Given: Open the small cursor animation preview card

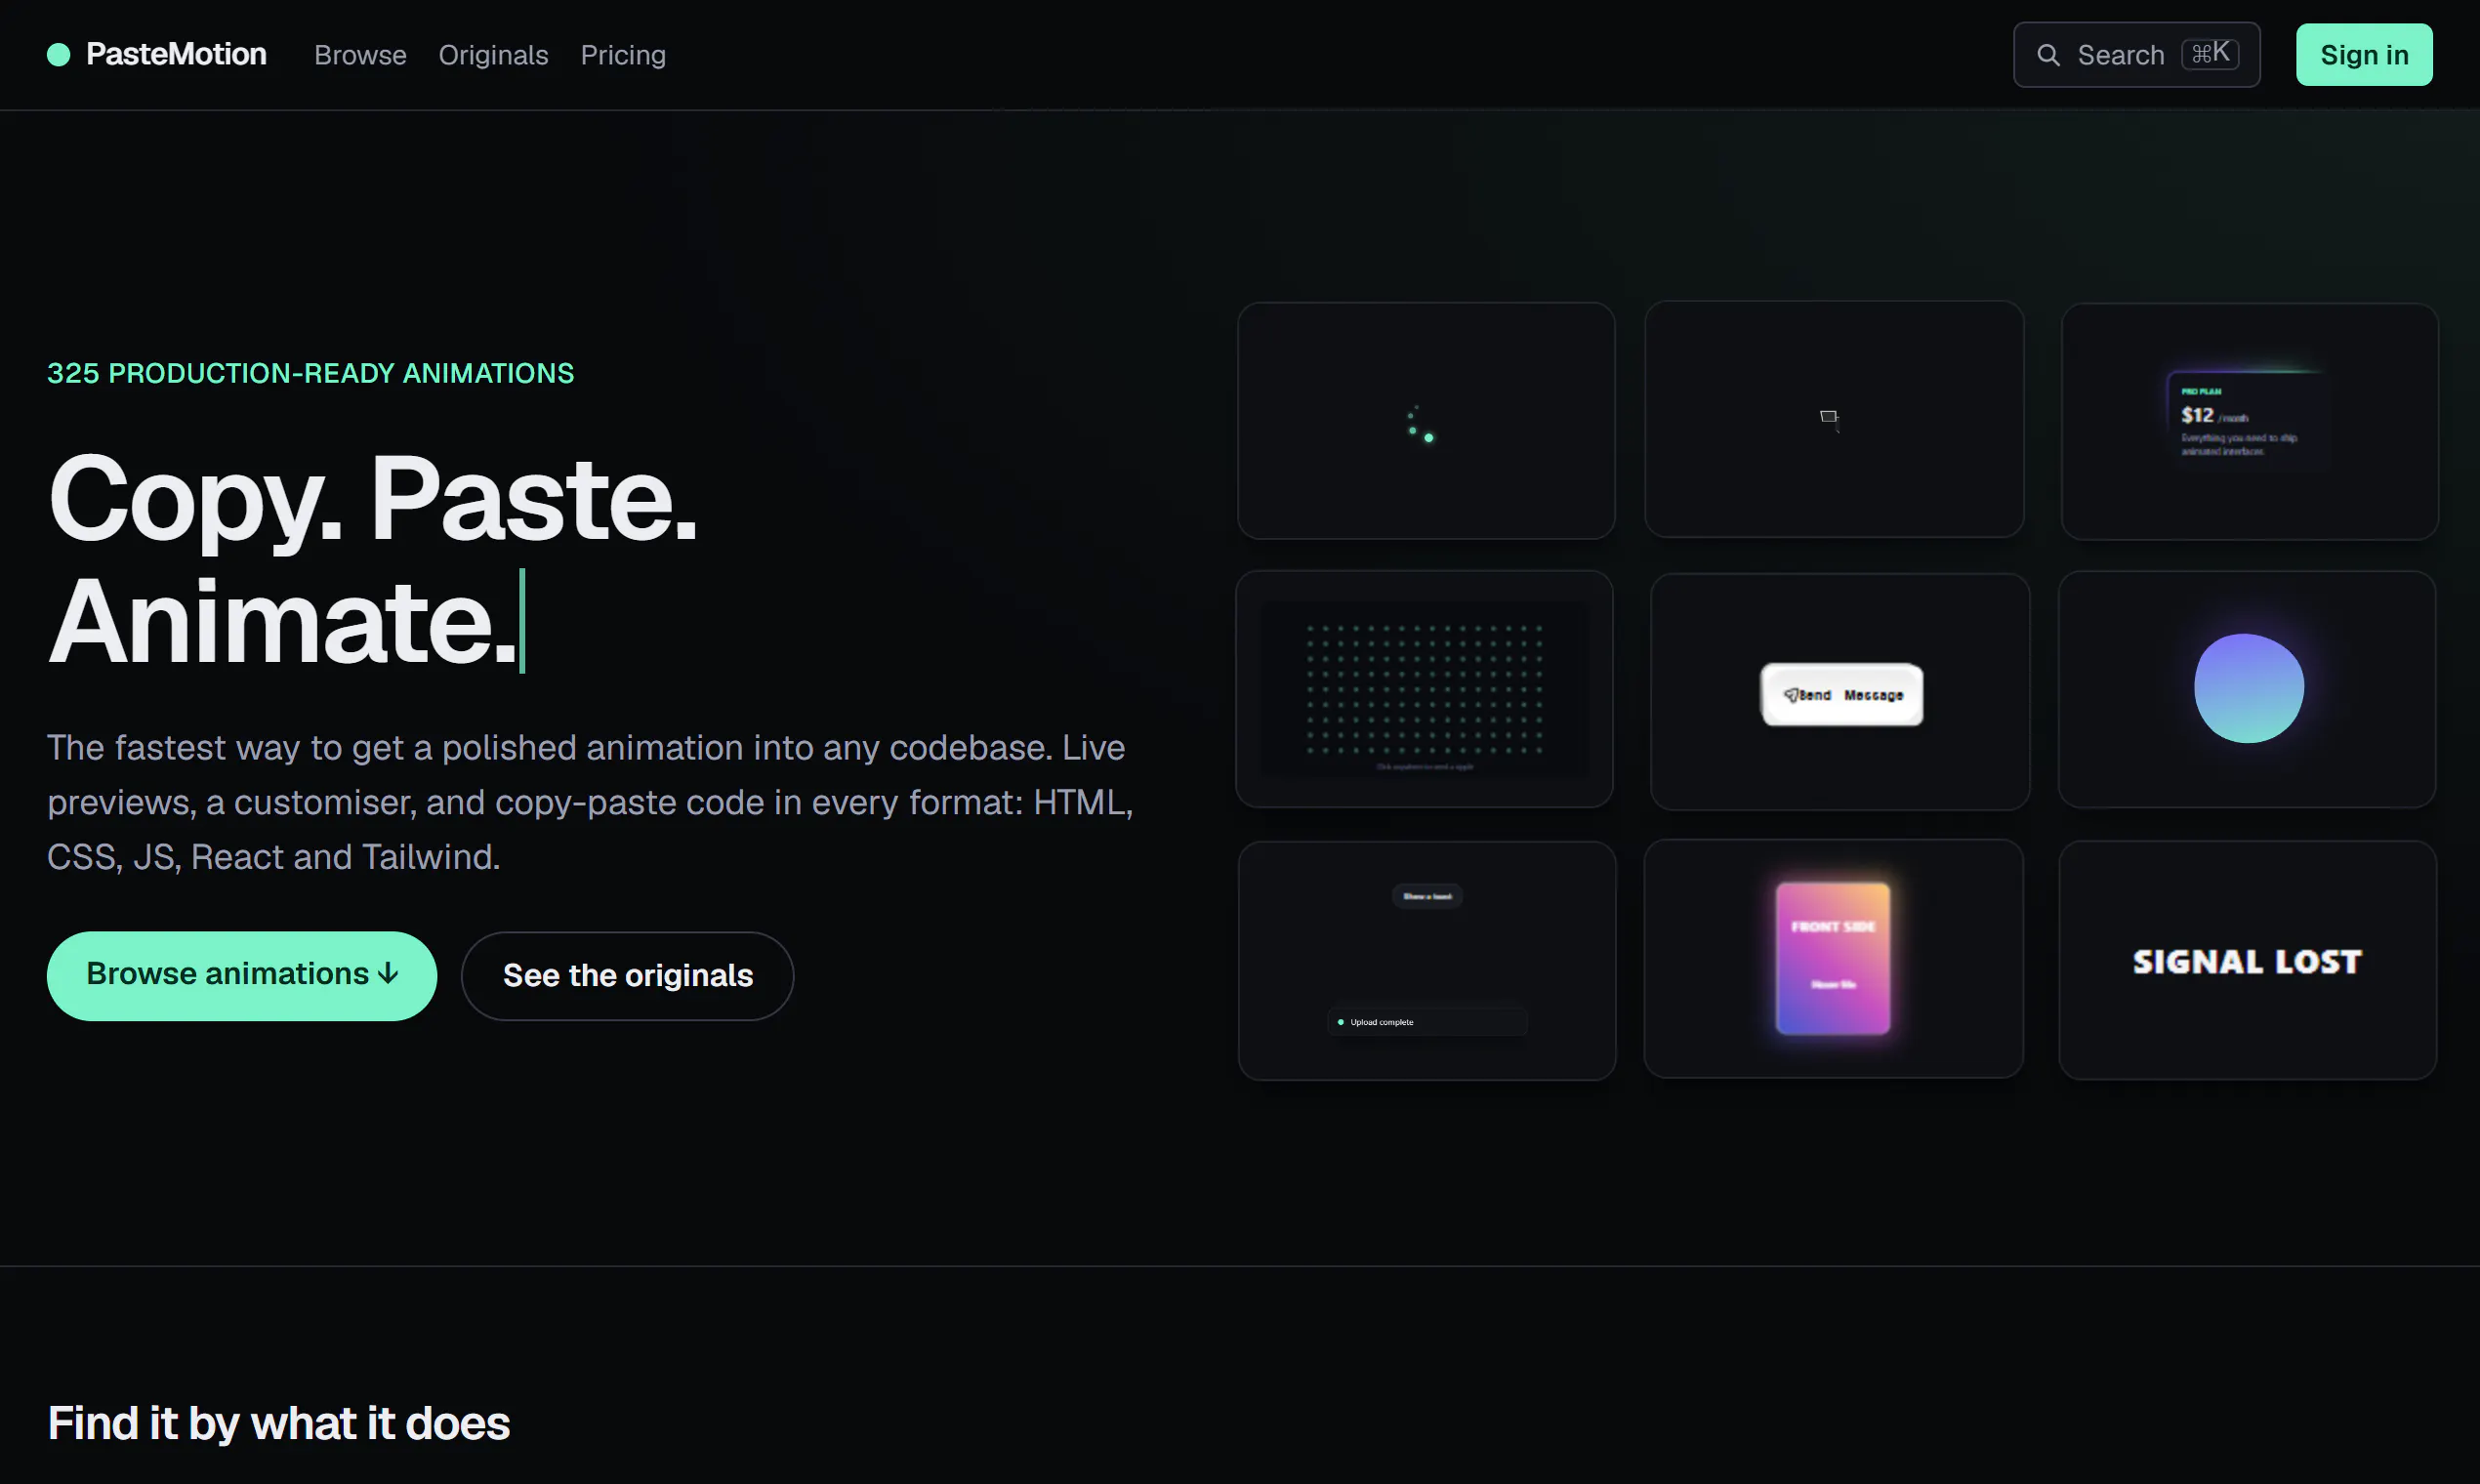Looking at the screenshot, I should click(1834, 420).
